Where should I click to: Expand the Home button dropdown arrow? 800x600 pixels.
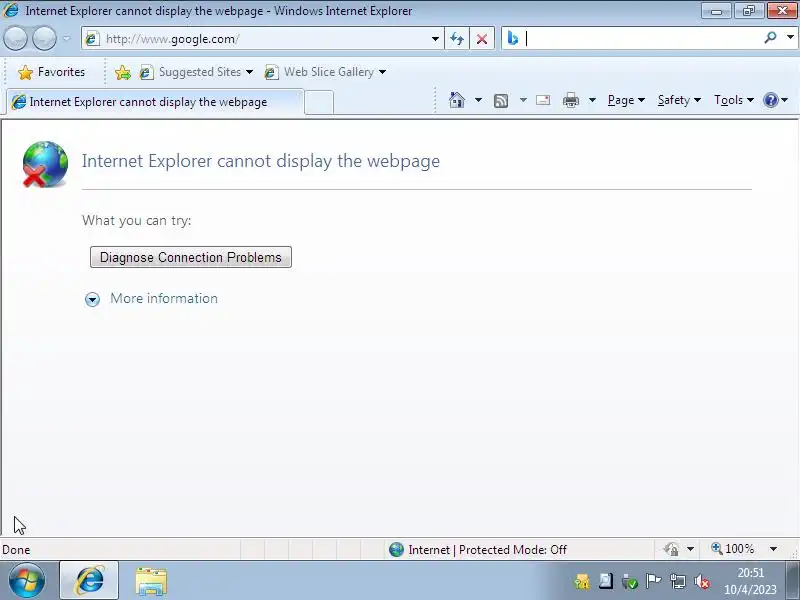pos(478,100)
